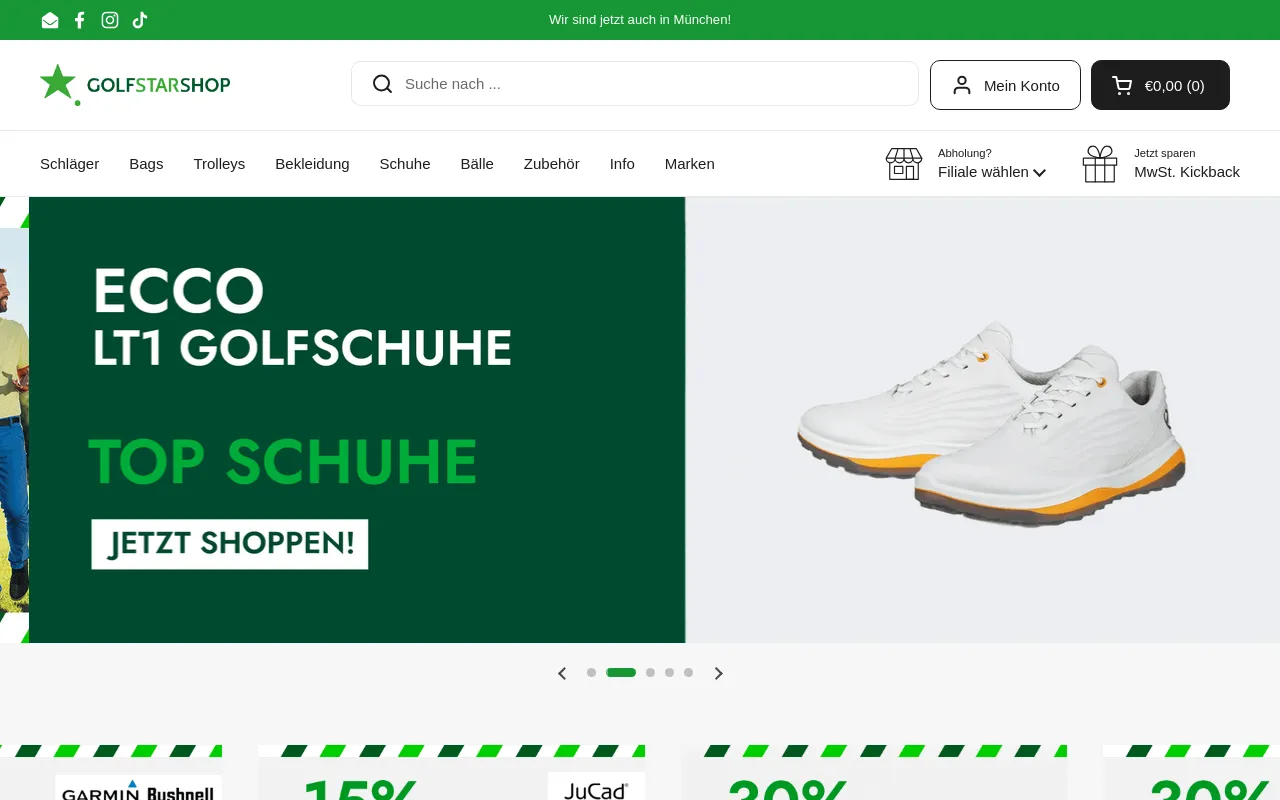Select the third carousel dot
Screen dimensions: 1280x800
tap(650, 673)
